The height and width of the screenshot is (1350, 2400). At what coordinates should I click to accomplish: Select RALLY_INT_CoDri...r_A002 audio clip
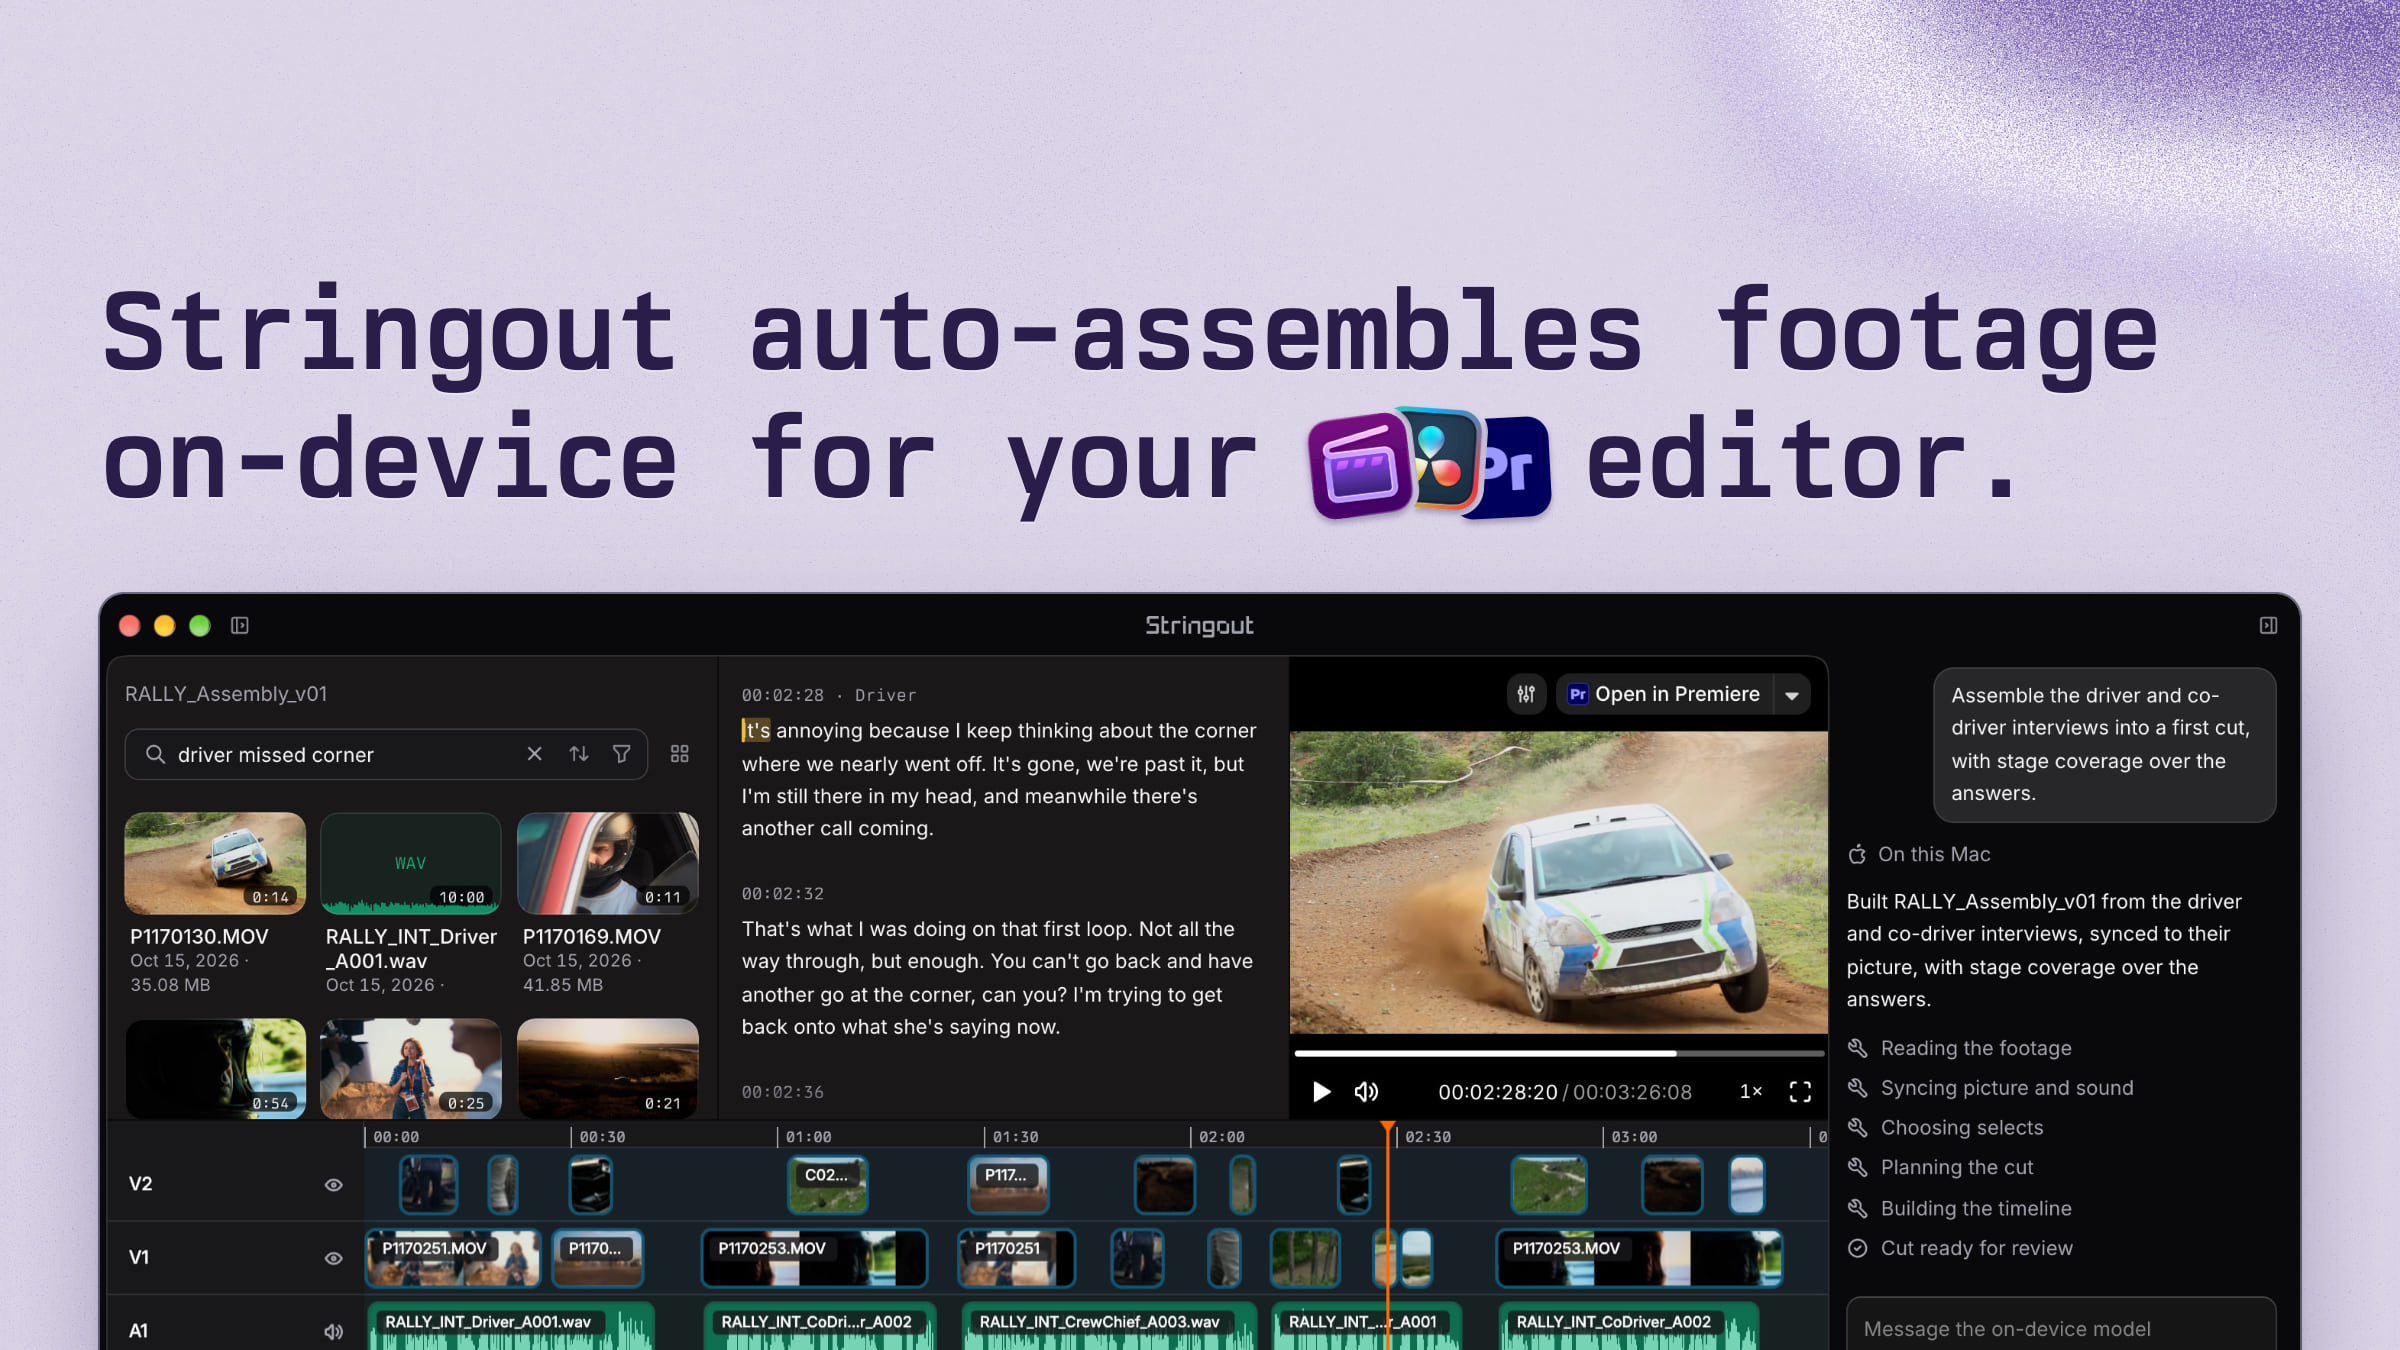[820, 1326]
